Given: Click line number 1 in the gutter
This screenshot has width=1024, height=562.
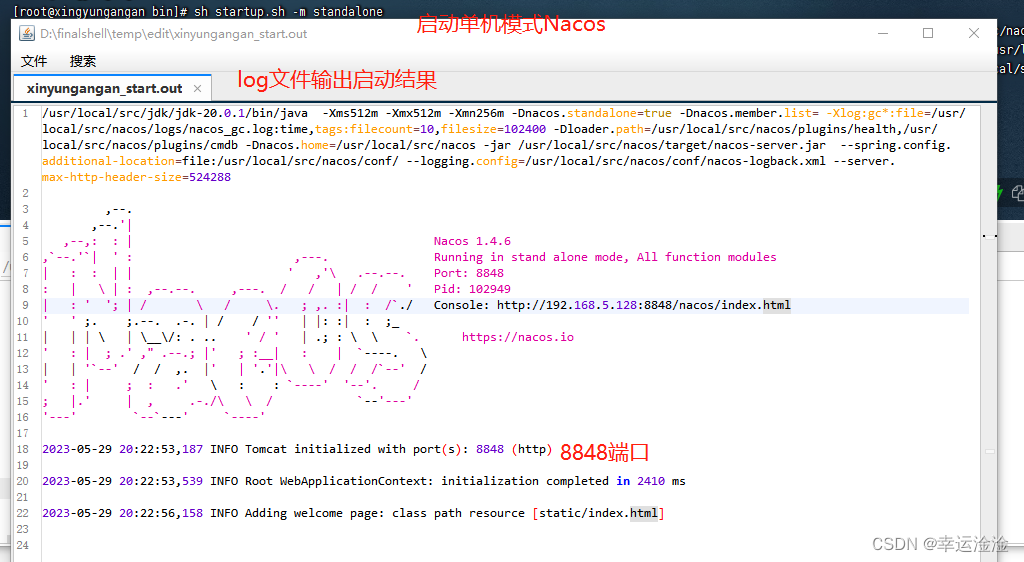Looking at the screenshot, I should click(x=25, y=113).
